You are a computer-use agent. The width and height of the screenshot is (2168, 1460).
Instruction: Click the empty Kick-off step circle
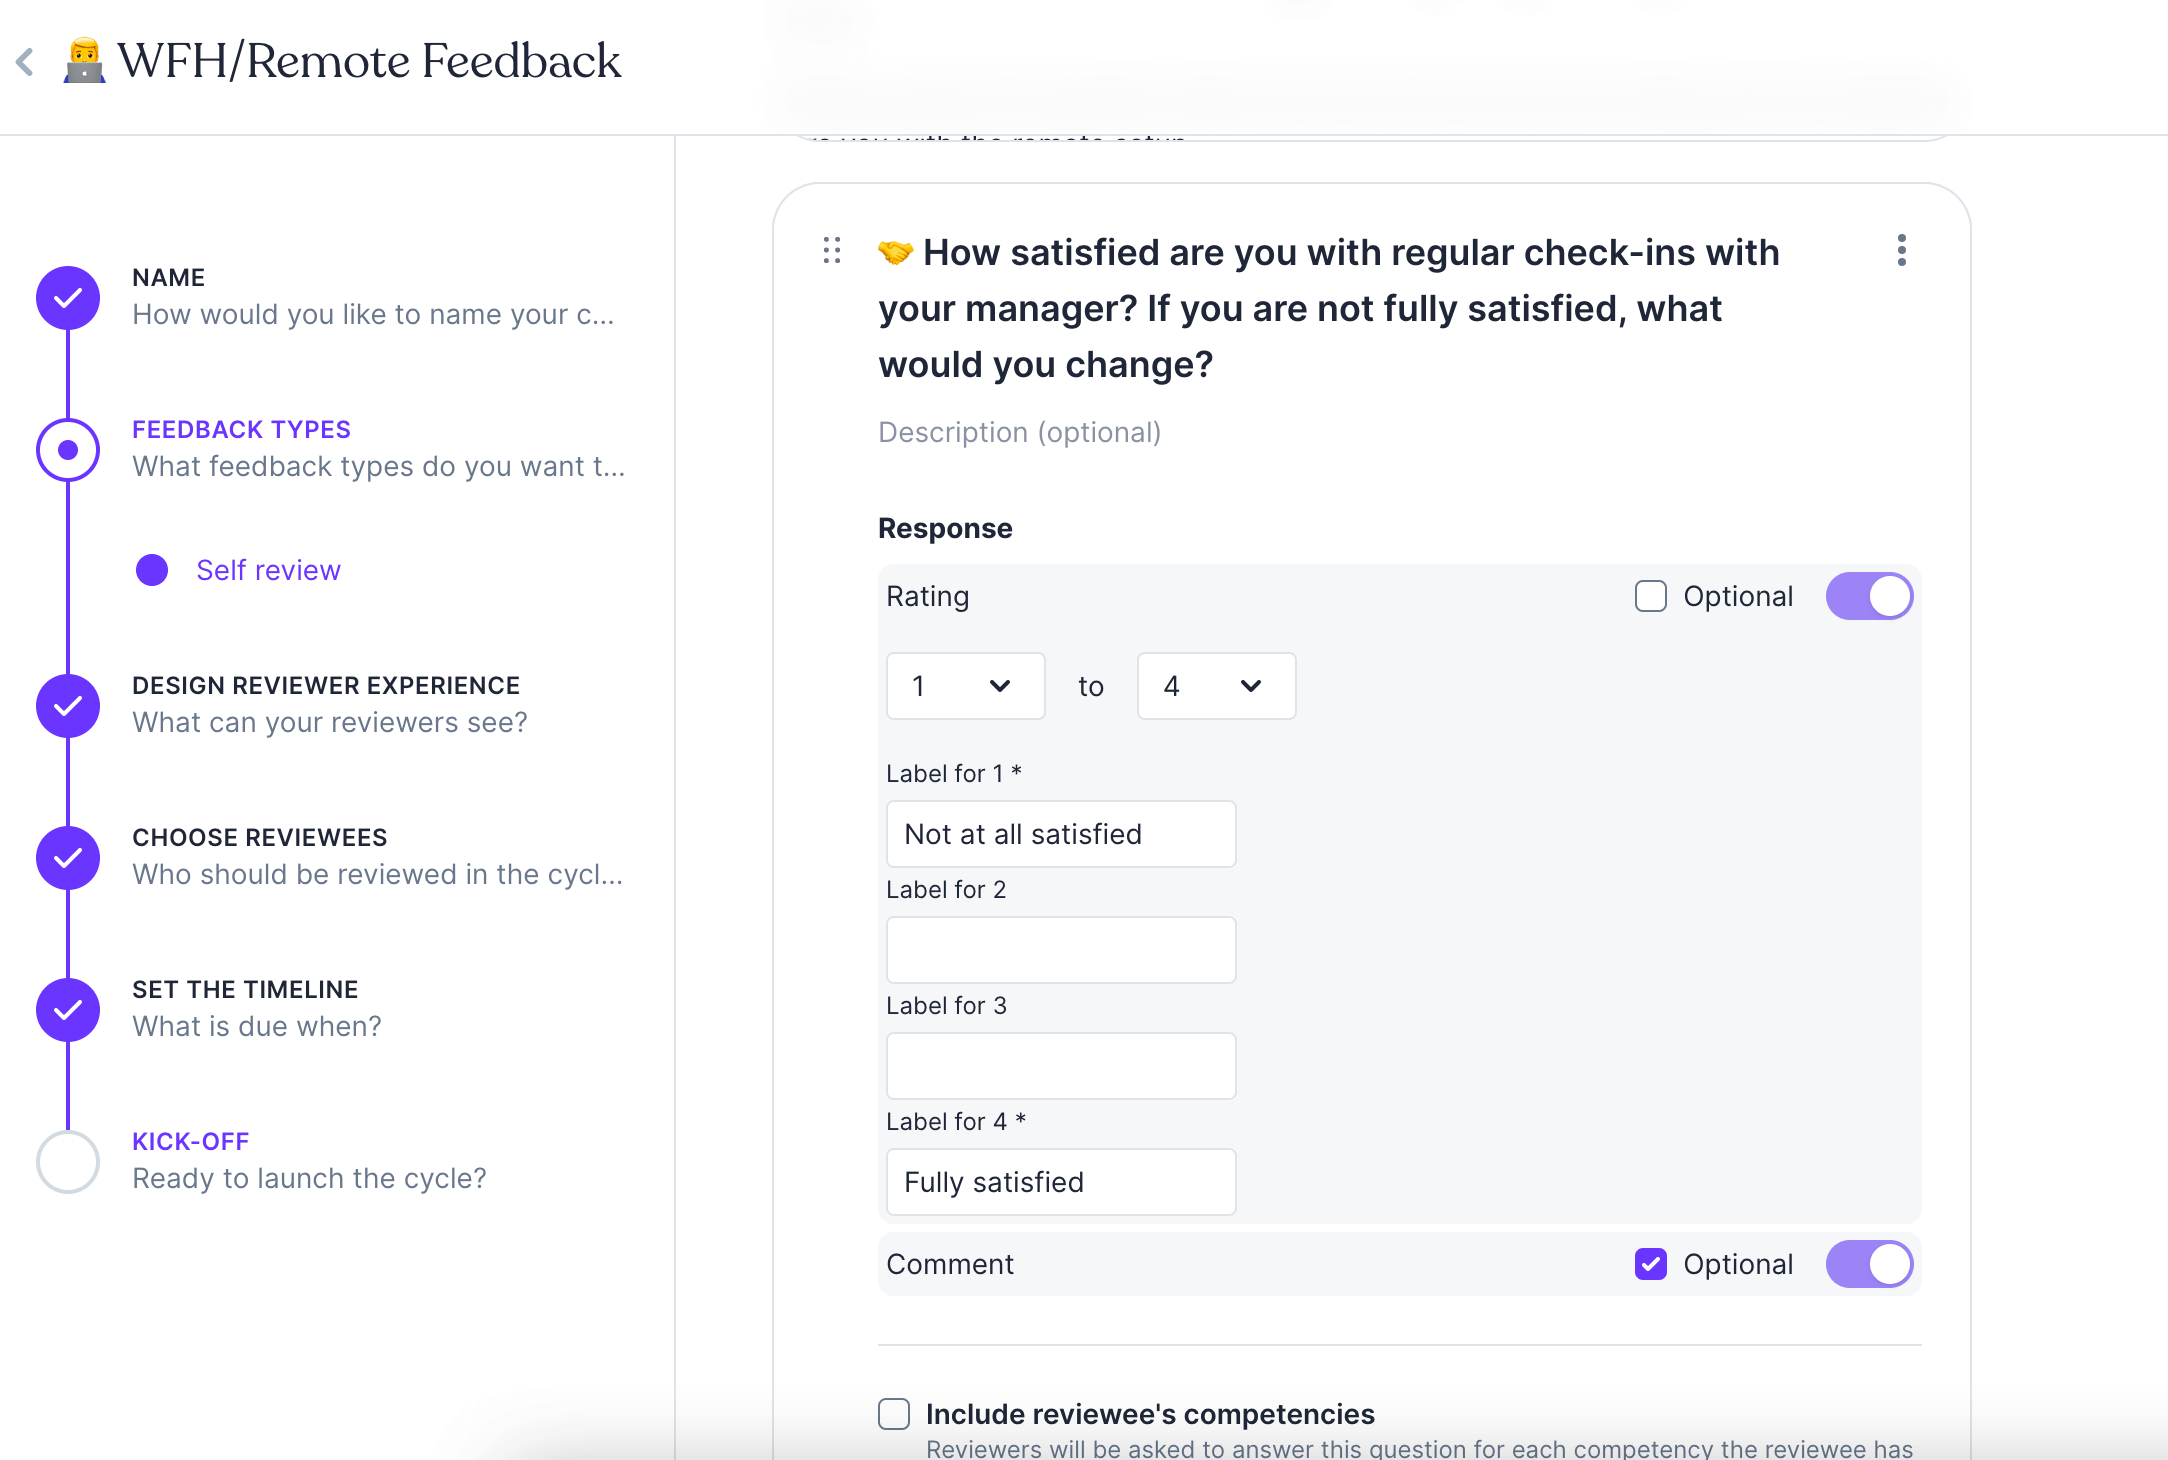(68, 1162)
